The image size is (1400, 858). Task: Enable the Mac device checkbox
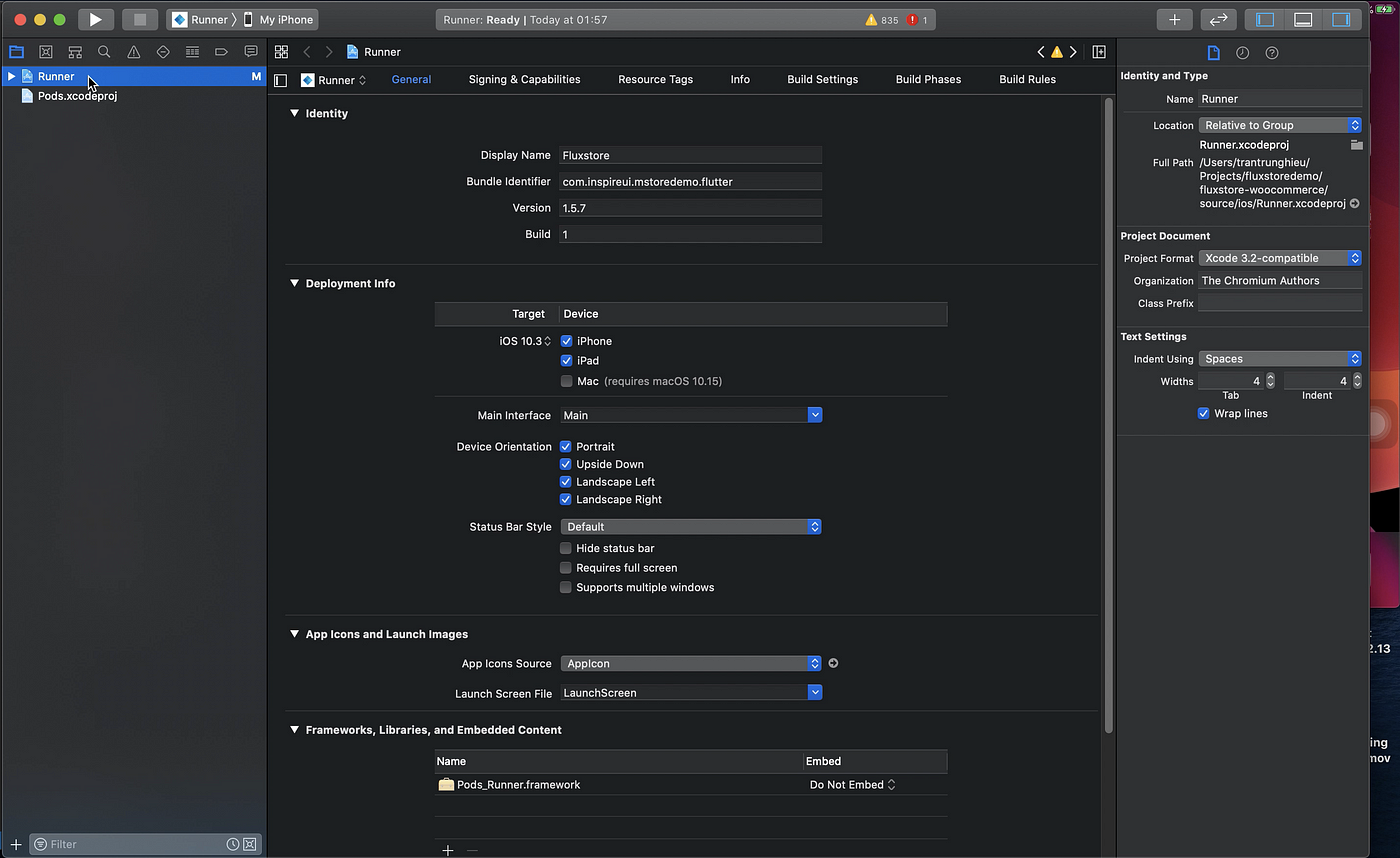tap(566, 381)
